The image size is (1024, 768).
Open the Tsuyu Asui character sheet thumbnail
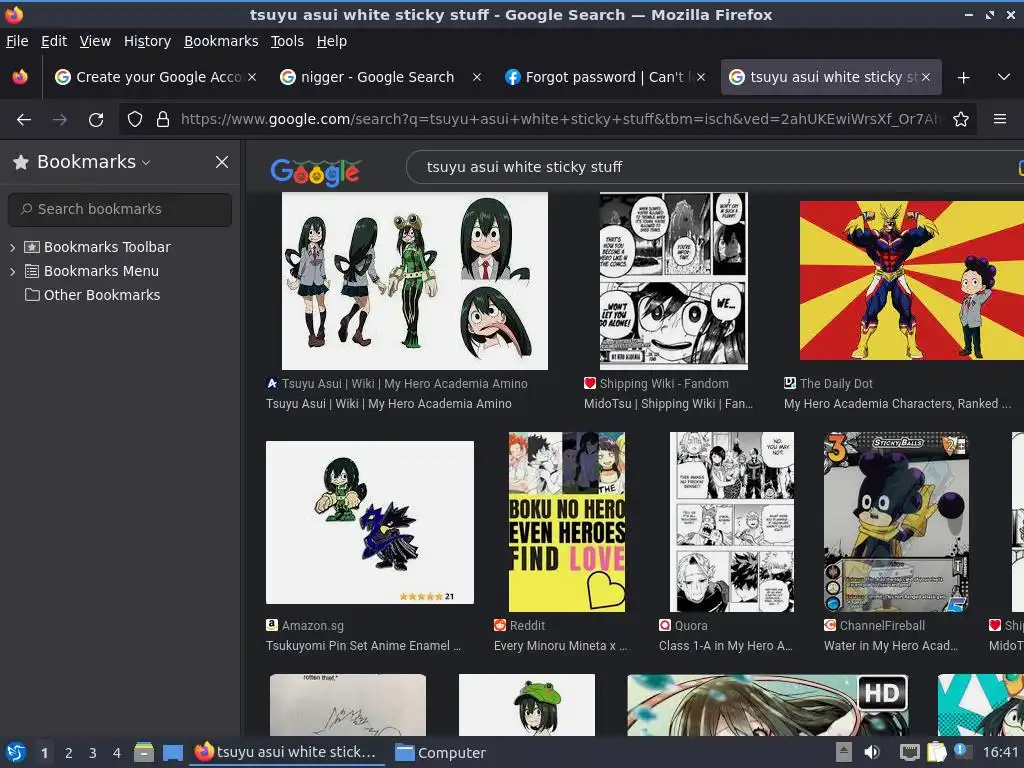pos(415,281)
